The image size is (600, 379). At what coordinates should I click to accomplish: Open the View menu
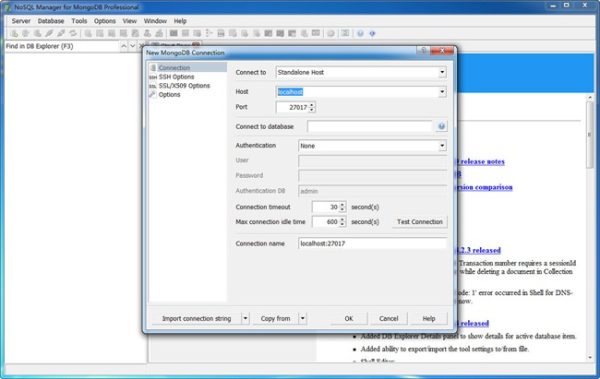[130, 21]
